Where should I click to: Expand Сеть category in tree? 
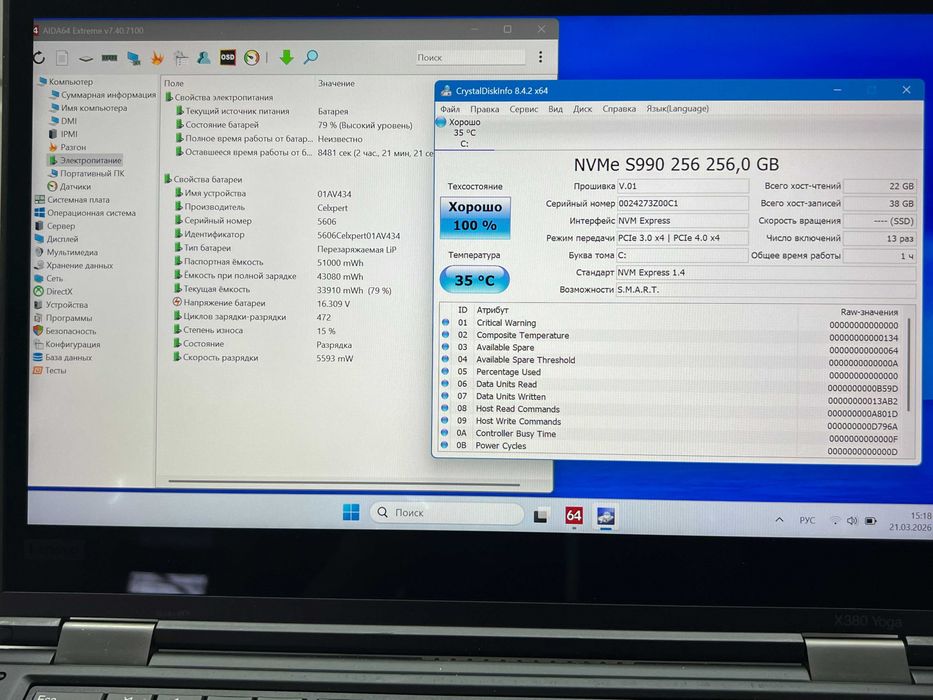[48, 278]
